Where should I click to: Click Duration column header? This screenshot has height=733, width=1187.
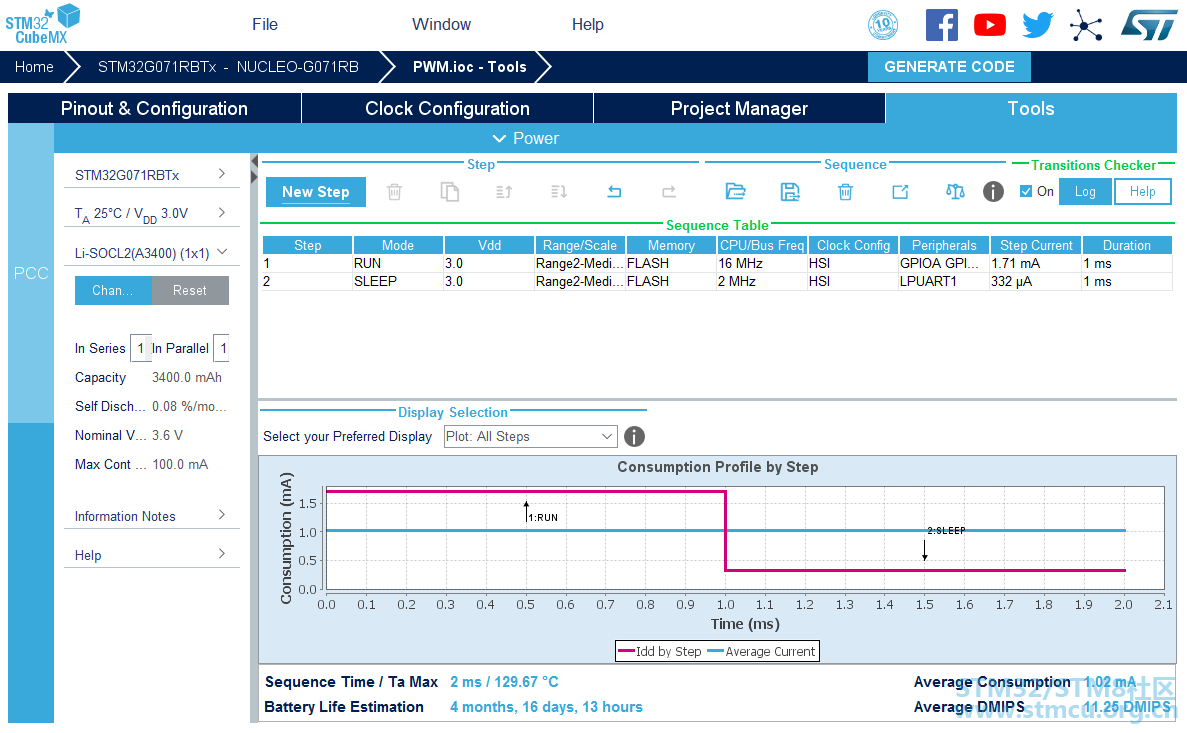(1126, 245)
